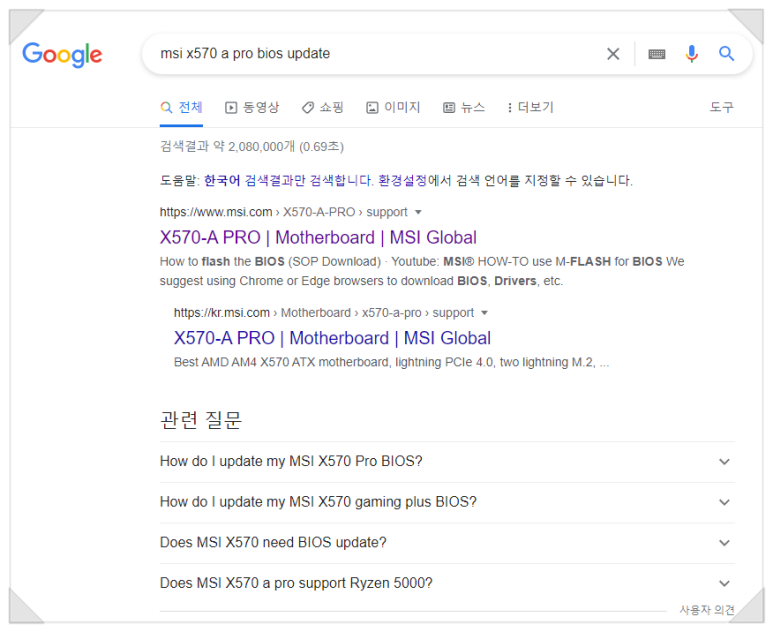This screenshot has height=632, width=773.
Task: Open the kr.msi.com X570-A PRO result link
Action: [x=332, y=338]
